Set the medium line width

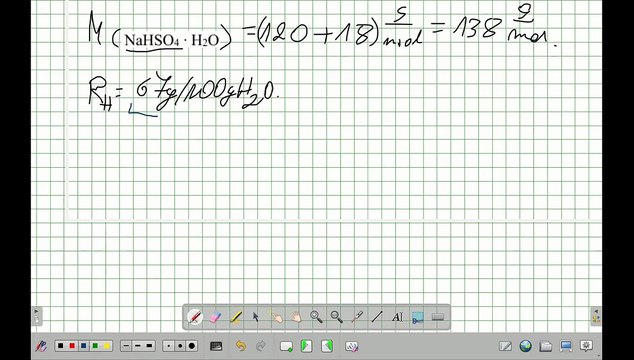click(137, 346)
